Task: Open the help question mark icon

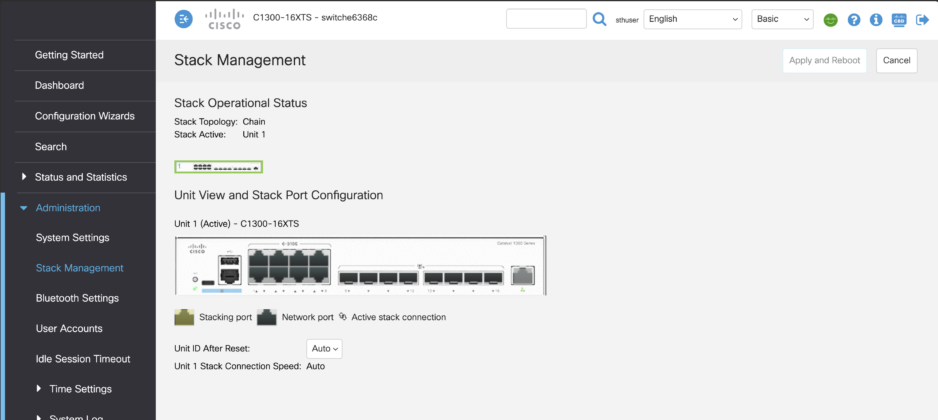Action: point(854,20)
